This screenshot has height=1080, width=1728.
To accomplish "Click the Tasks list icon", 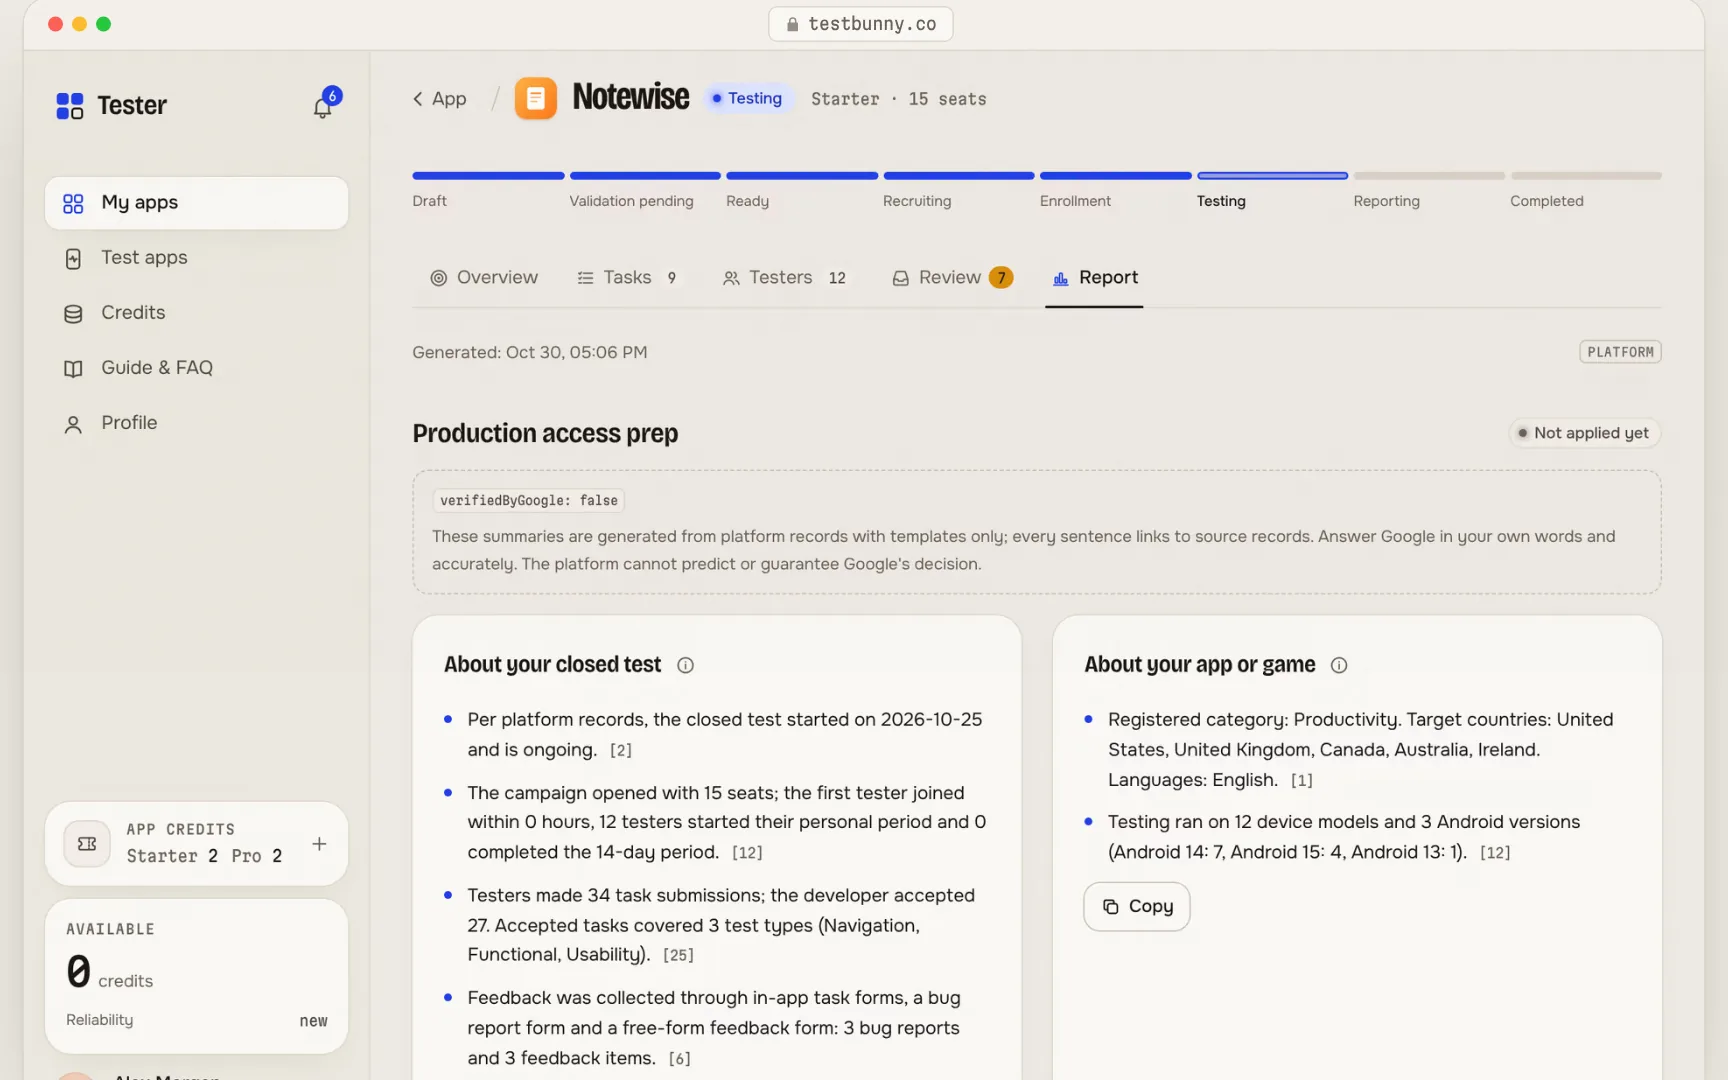I will click(x=585, y=278).
